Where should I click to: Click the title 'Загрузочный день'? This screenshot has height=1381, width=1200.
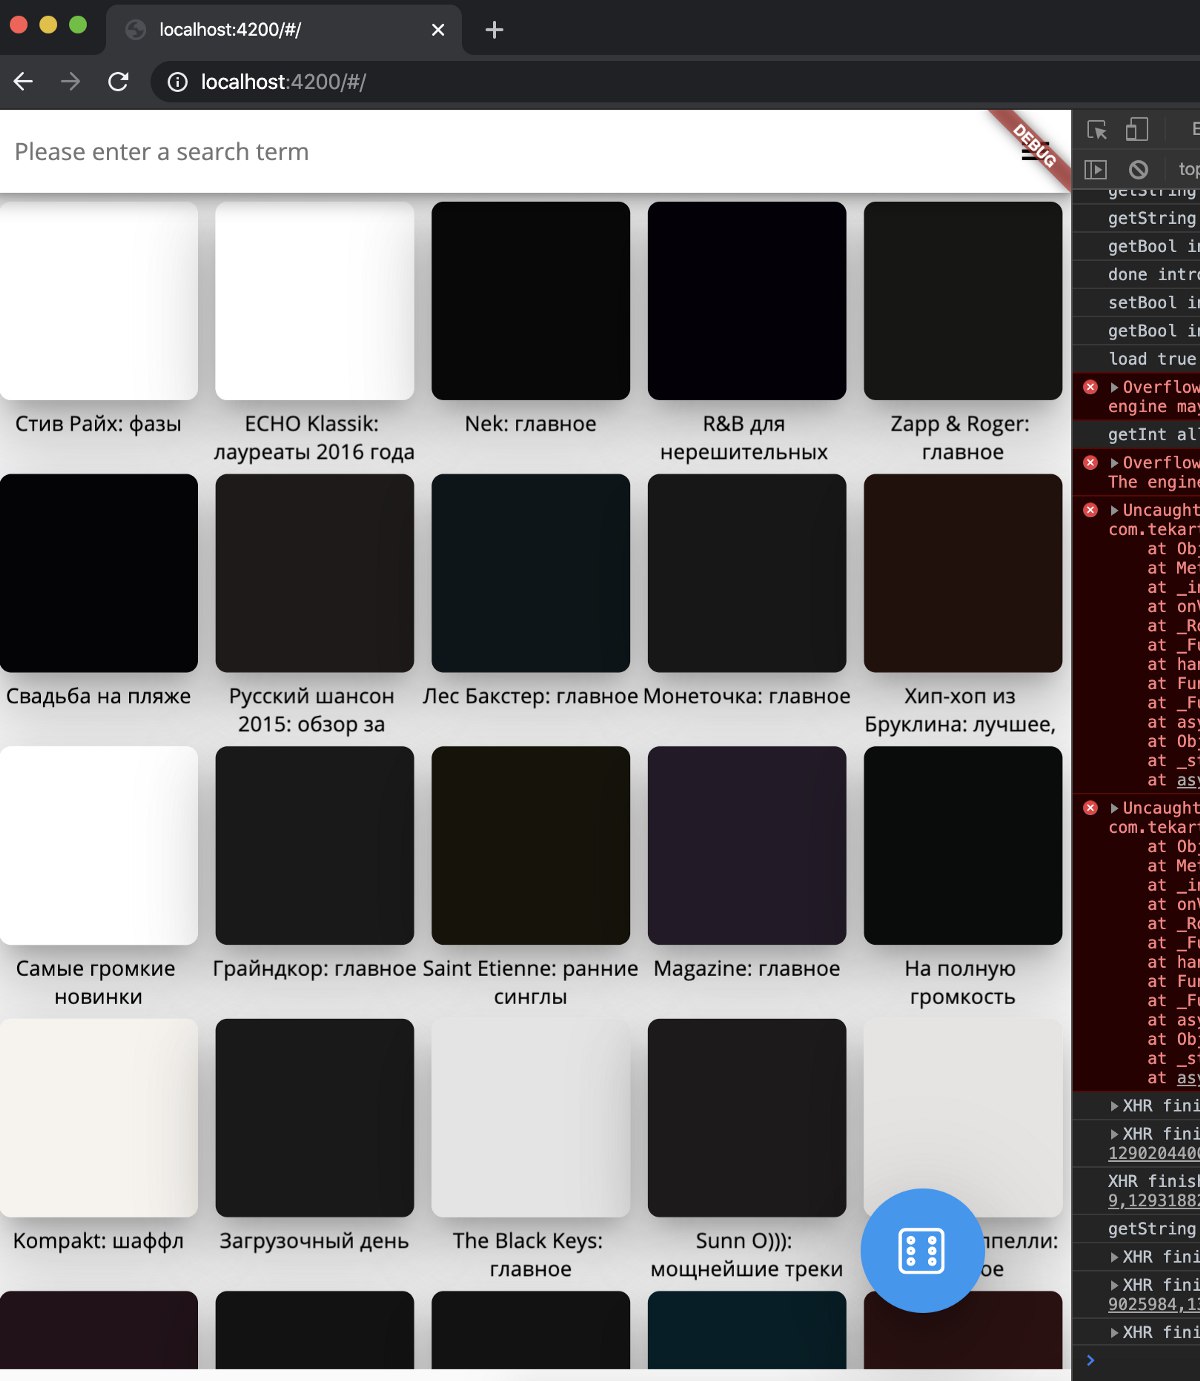click(314, 1241)
